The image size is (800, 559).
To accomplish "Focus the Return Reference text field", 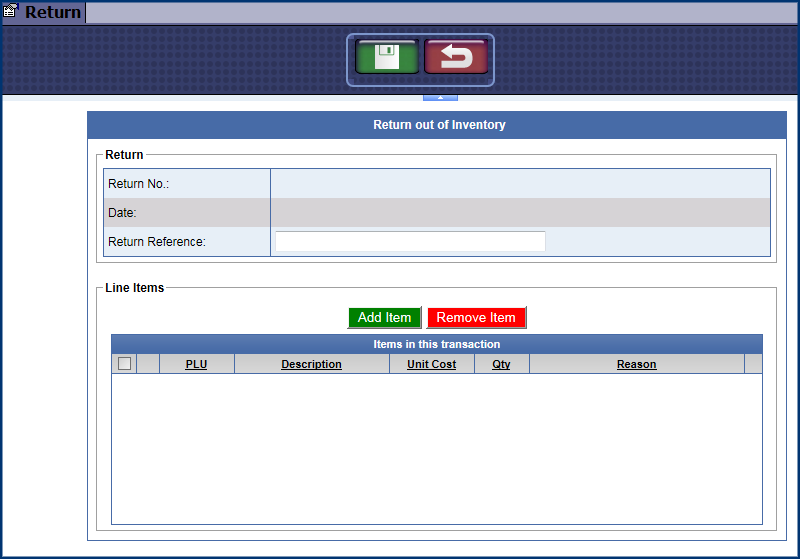I will click(410, 241).
